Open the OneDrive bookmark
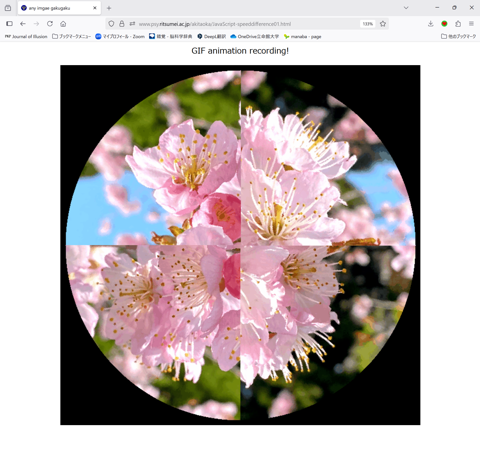This screenshot has height=462, width=480. pos(255,37)
